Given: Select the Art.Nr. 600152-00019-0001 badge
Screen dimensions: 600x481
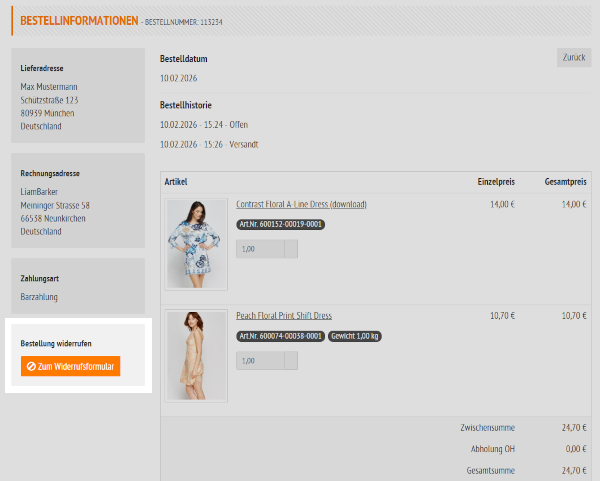Looking at the screenshot, I should pyautogui.click(x=280, y=224).
